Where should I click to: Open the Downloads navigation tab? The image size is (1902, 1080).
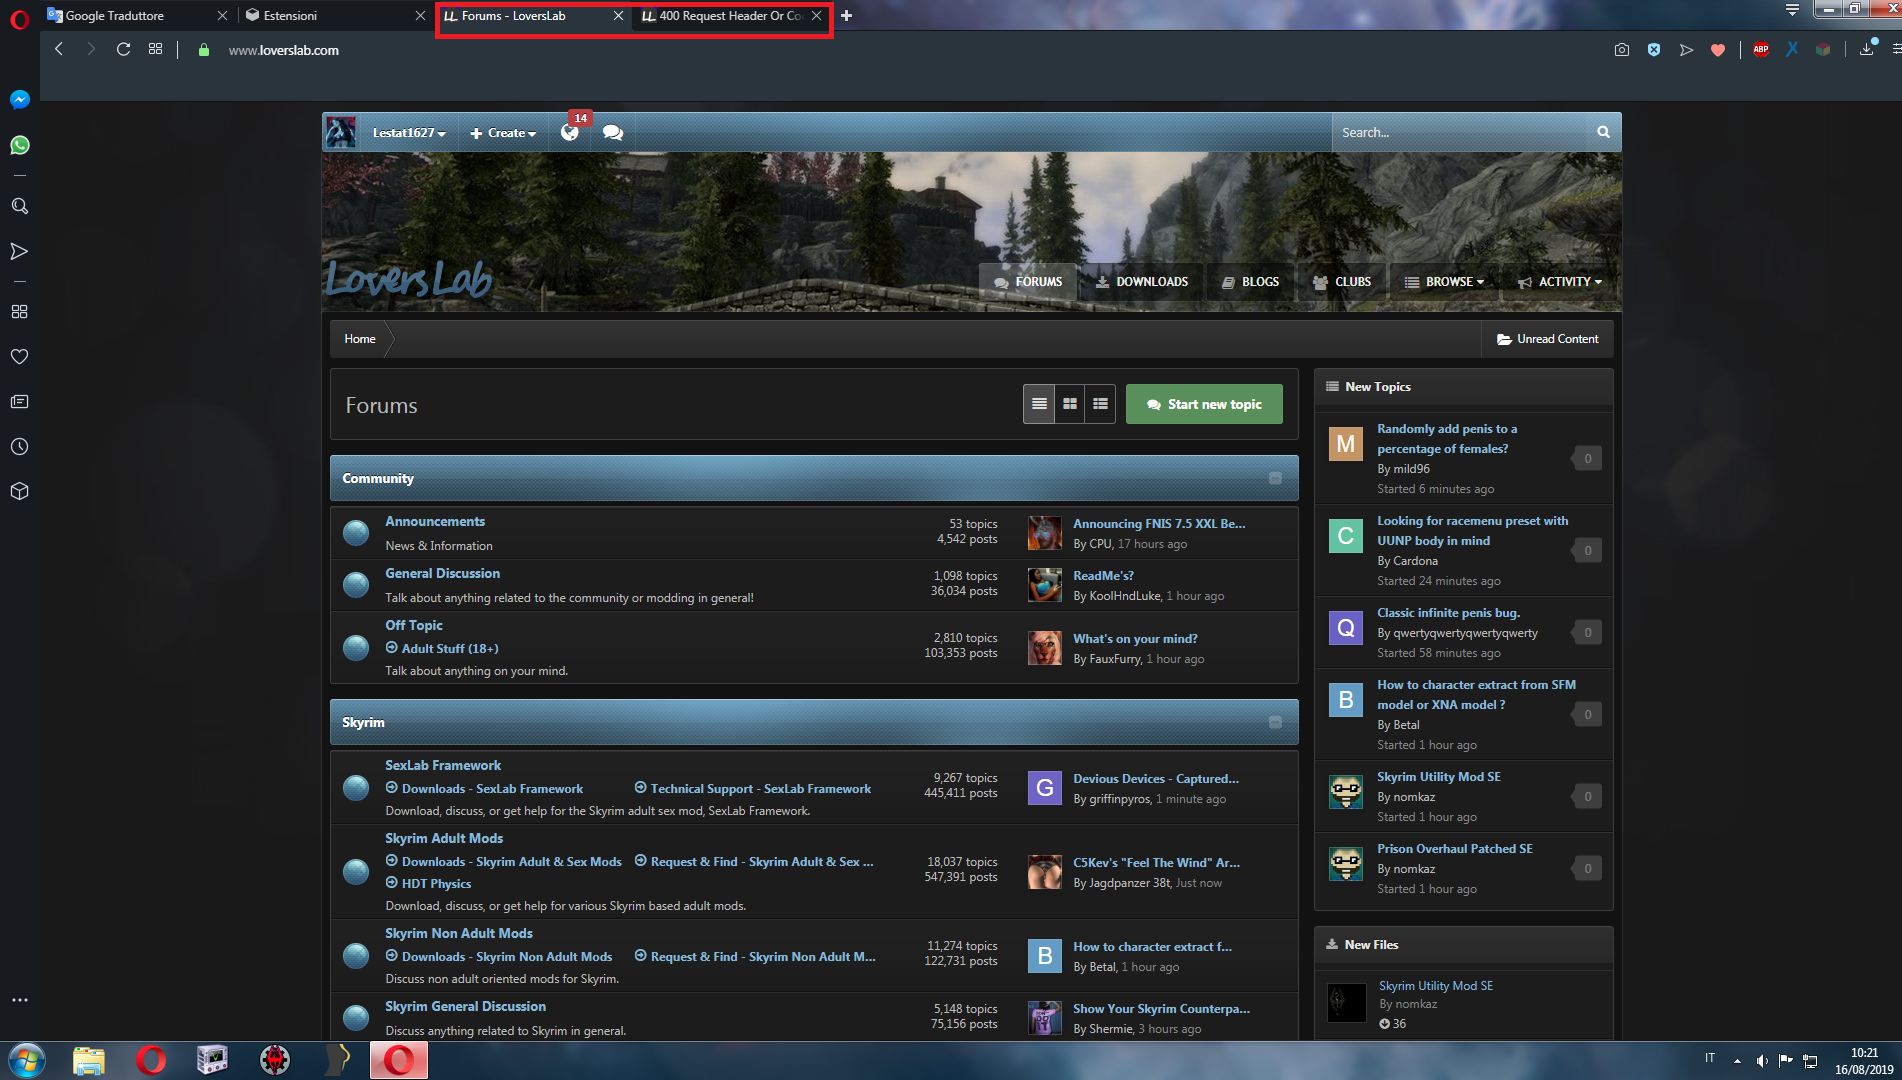click(1142, 282)
